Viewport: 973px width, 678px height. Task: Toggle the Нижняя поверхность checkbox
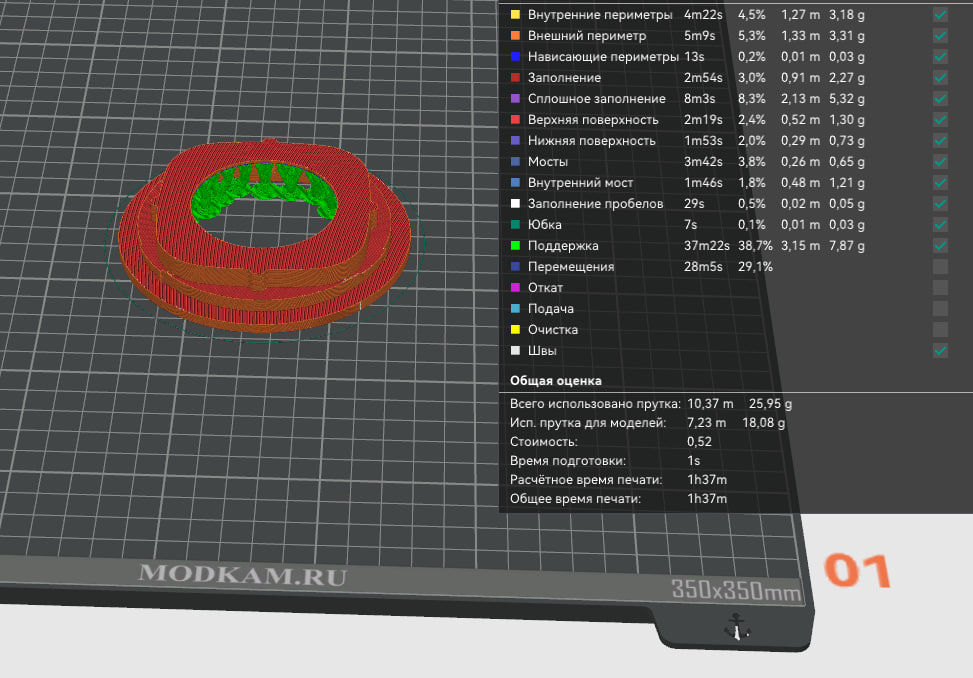940,141
